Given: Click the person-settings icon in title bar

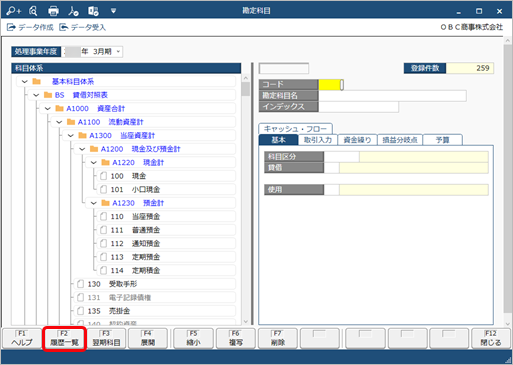Looking at the screenshot, I should coord(73,11).
